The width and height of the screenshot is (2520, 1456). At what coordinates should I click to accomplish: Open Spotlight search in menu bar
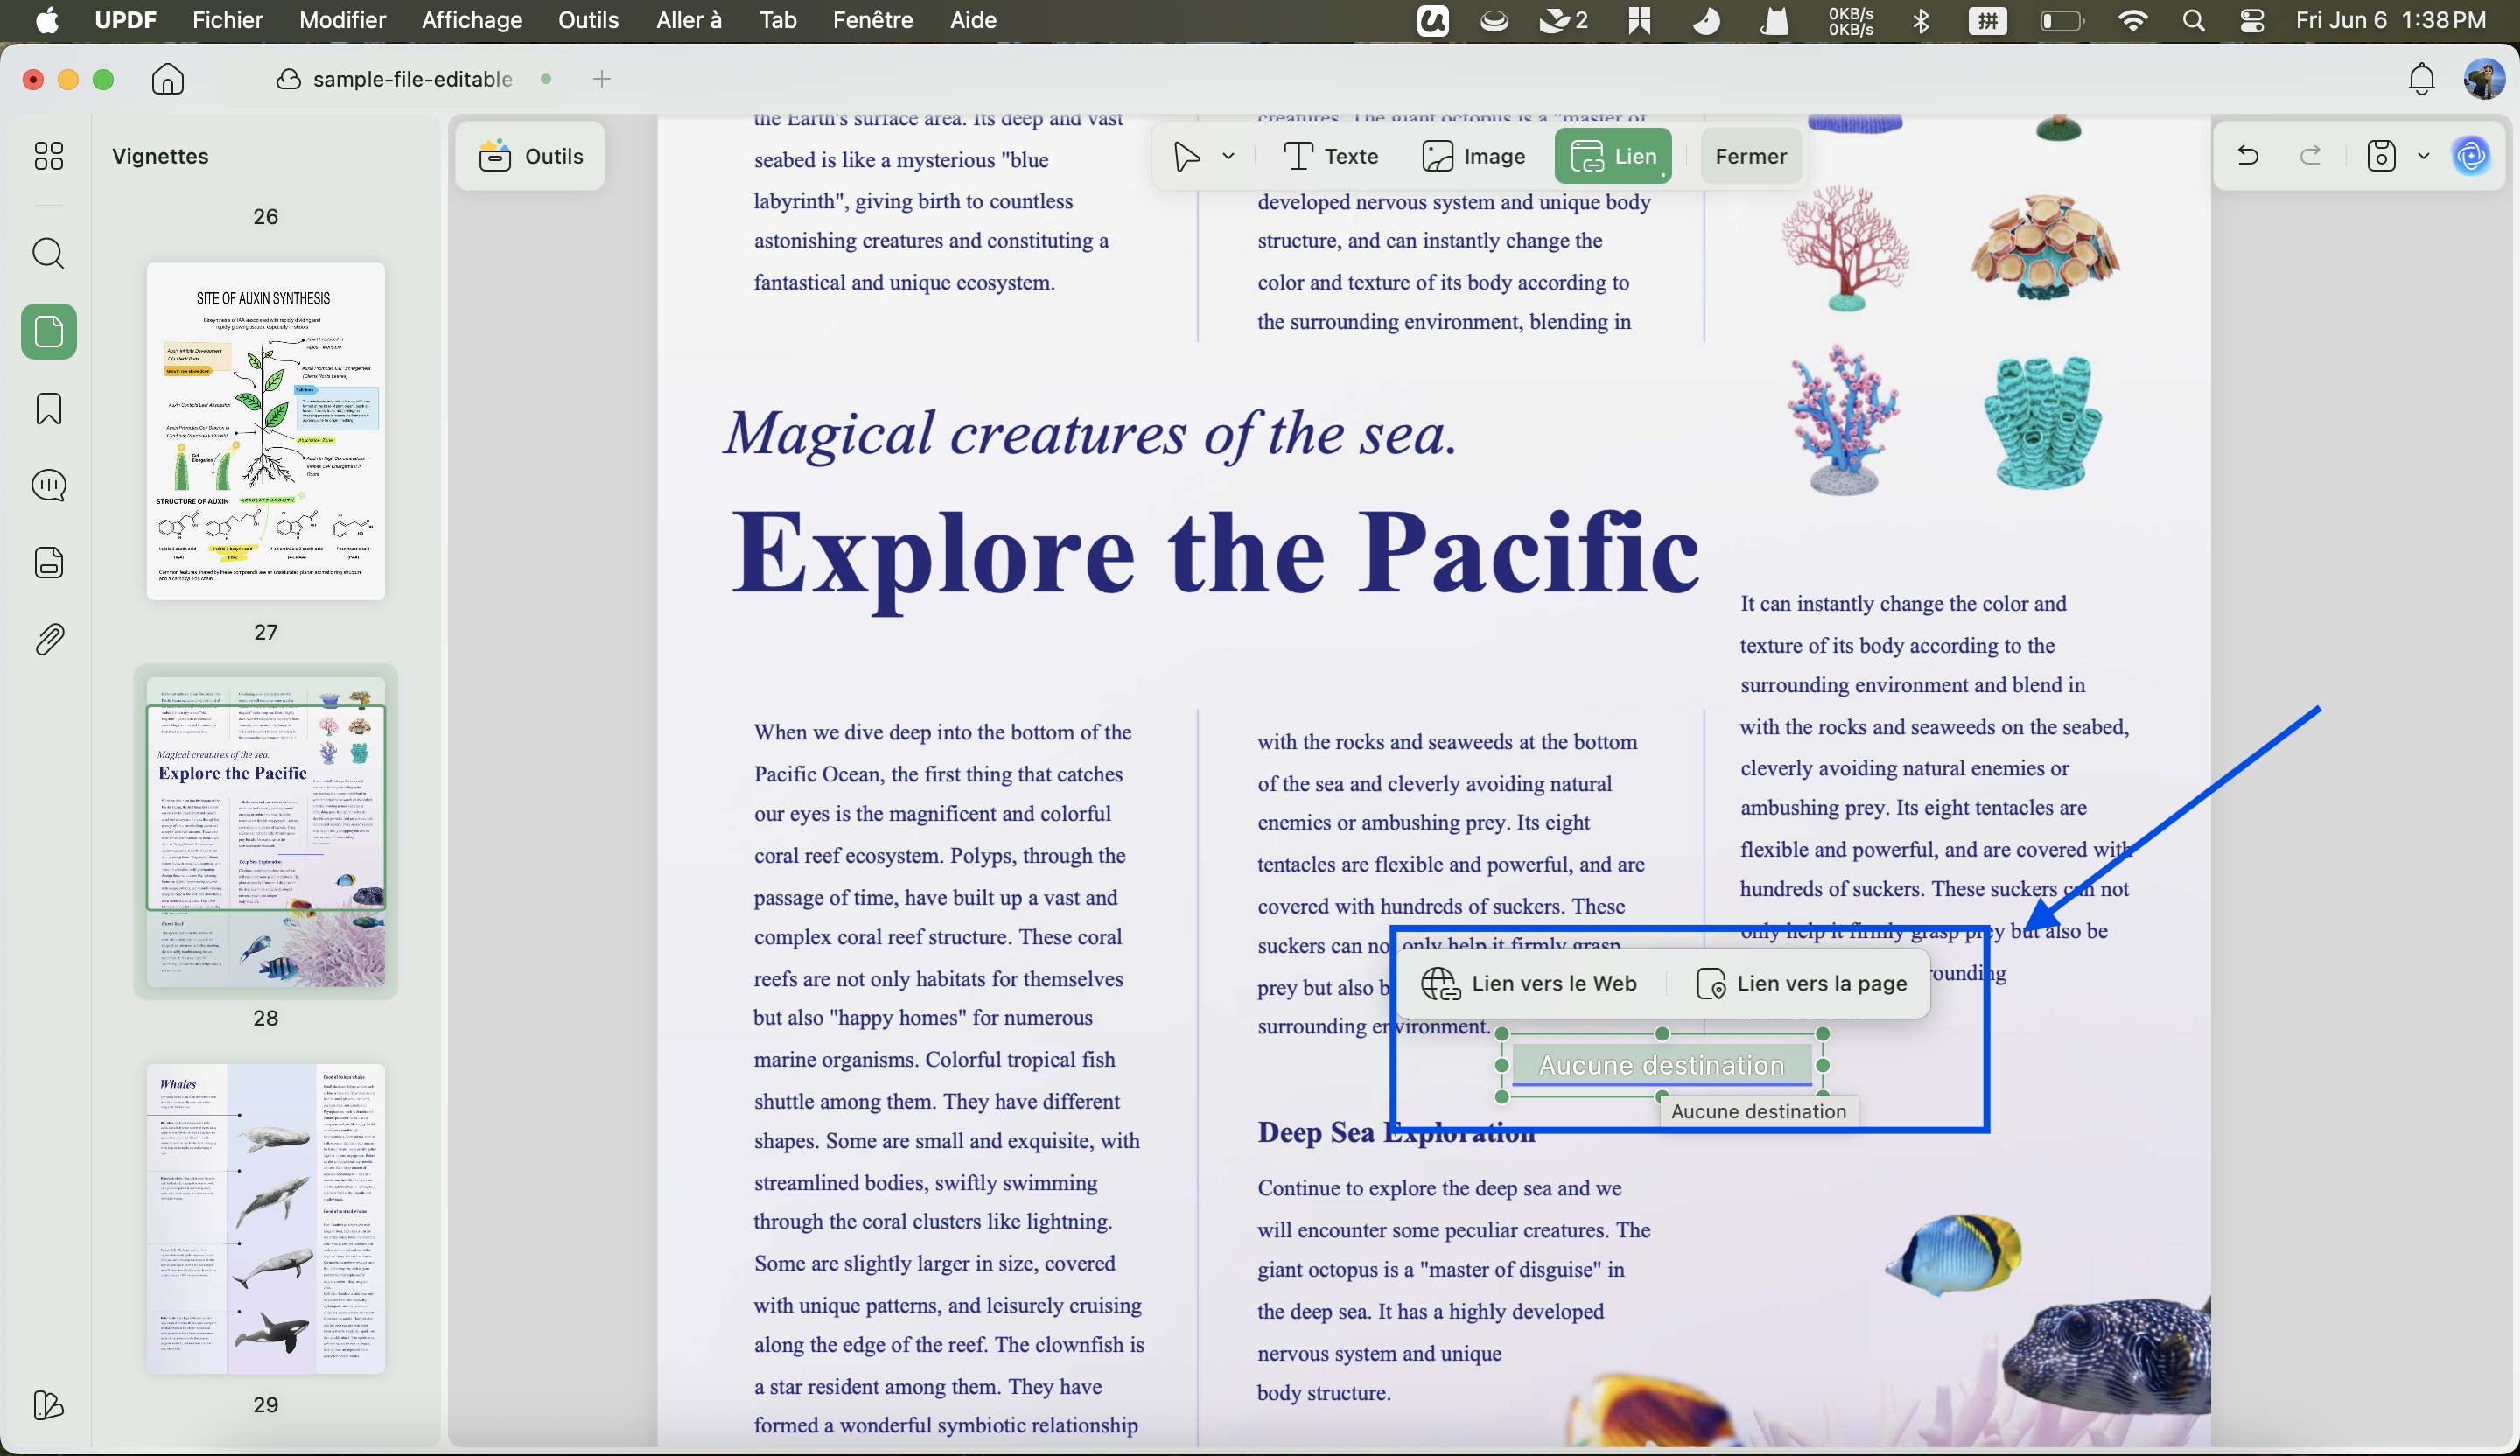point(2193,20)
